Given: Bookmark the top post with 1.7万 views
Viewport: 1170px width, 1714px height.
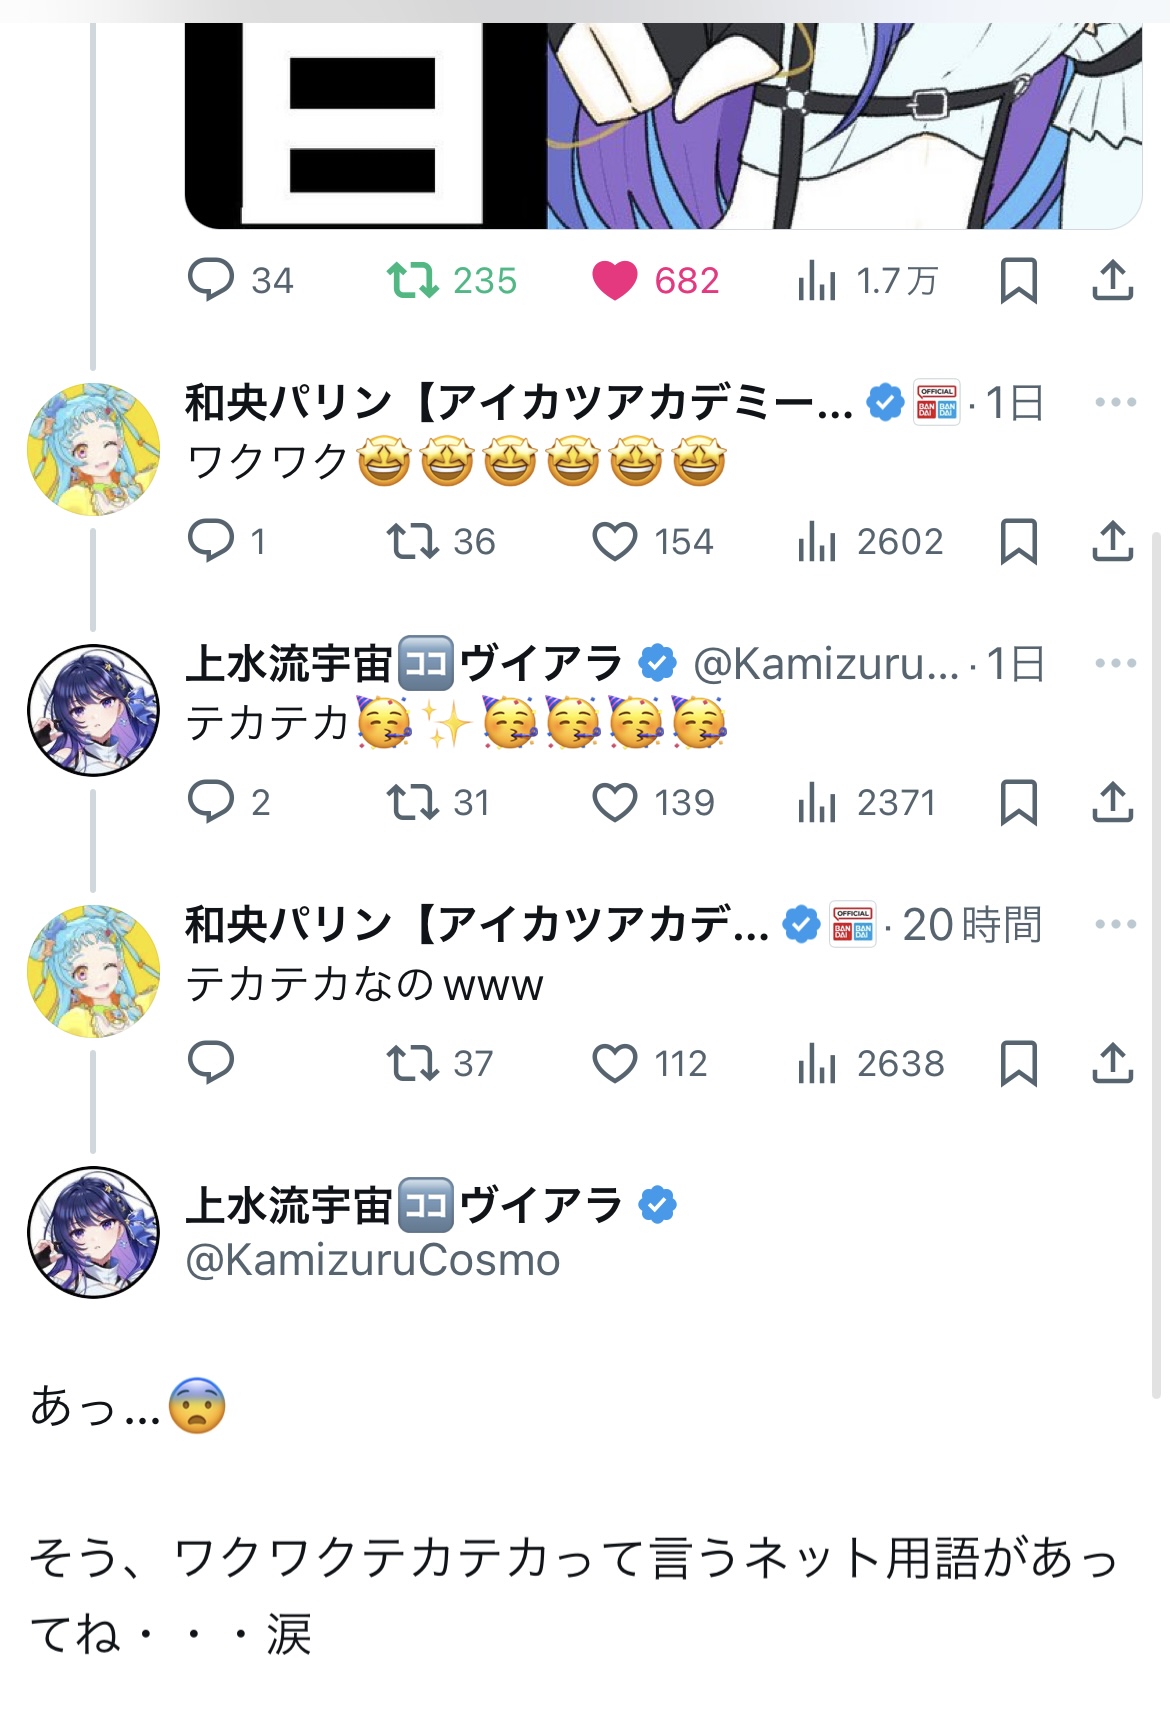Looking at the screenshot, I should [1018, 281].
